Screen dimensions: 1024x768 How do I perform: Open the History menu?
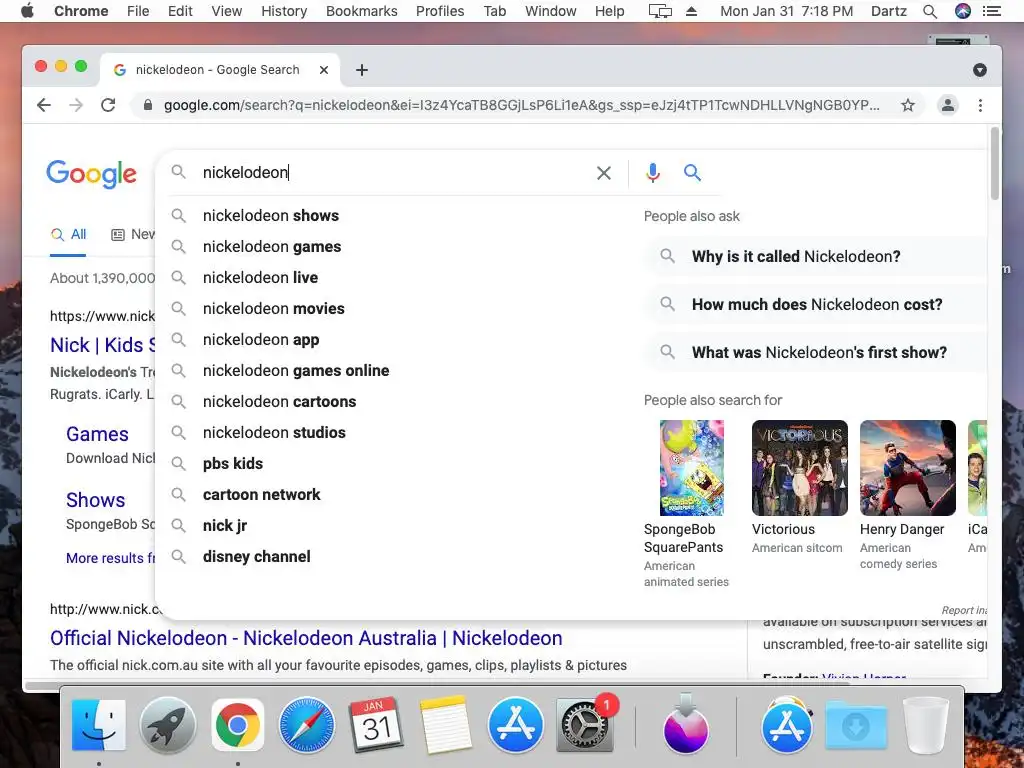click(284, 11)
